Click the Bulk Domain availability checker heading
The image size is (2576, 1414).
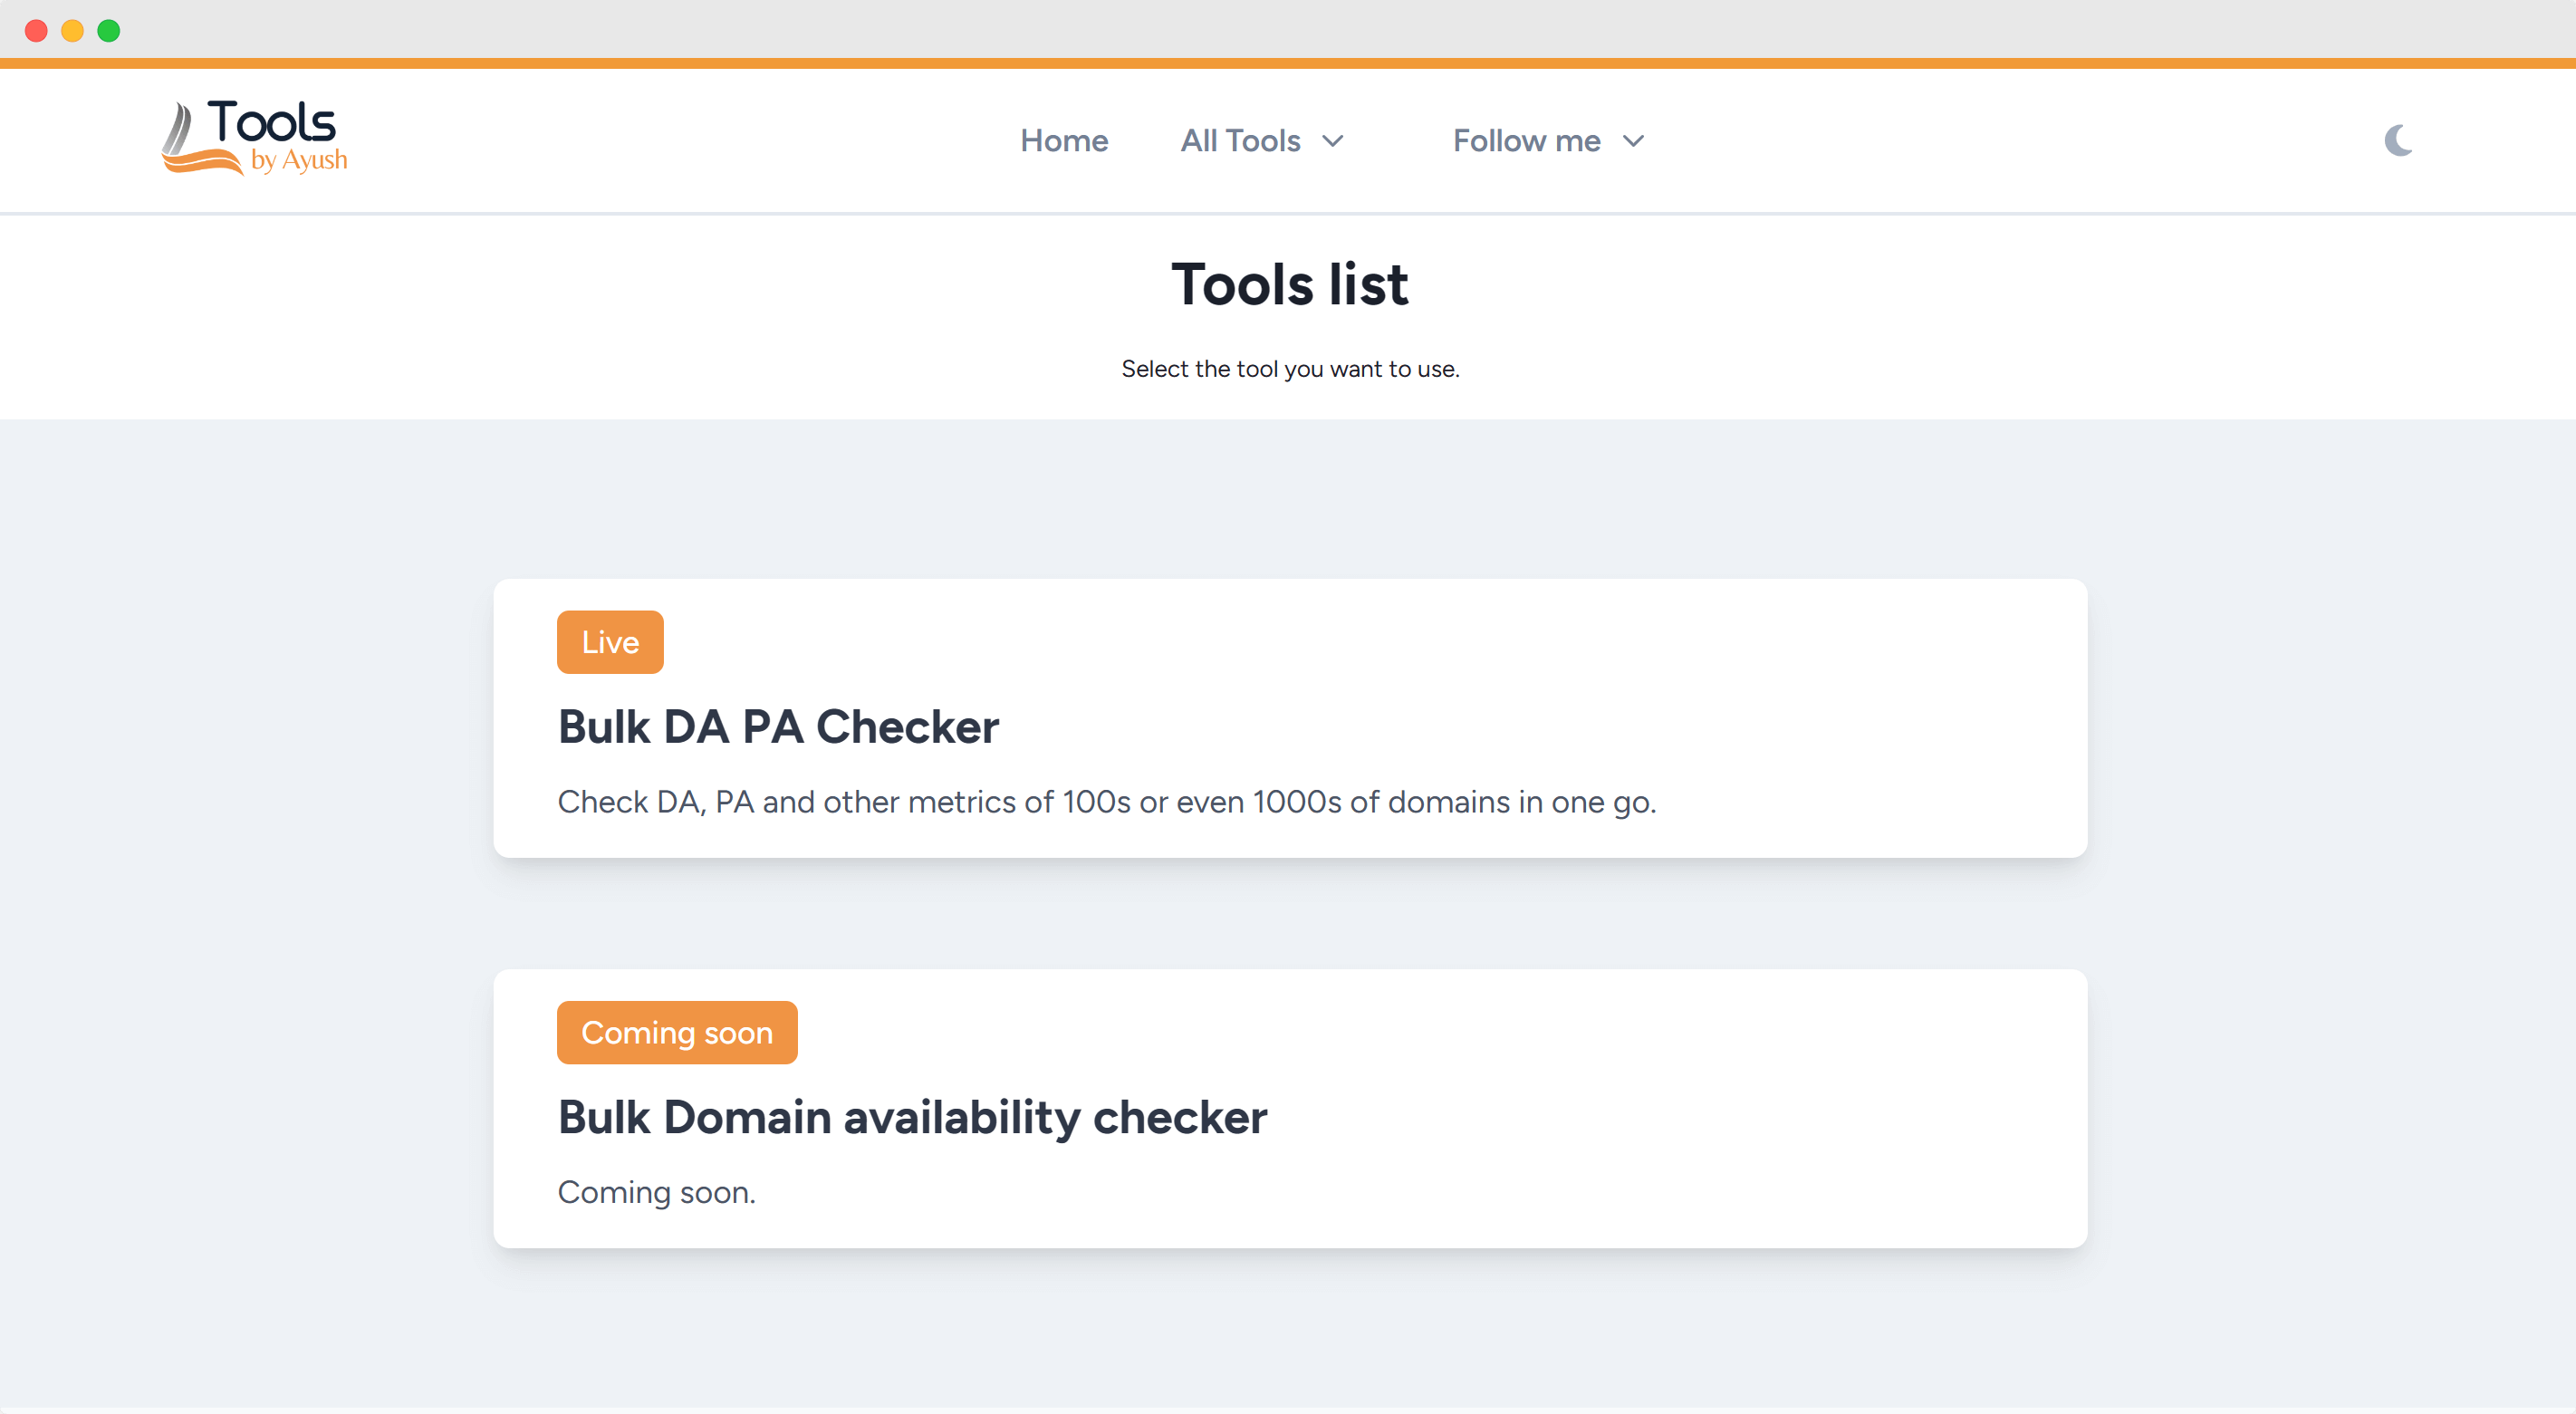point(911,1117)
